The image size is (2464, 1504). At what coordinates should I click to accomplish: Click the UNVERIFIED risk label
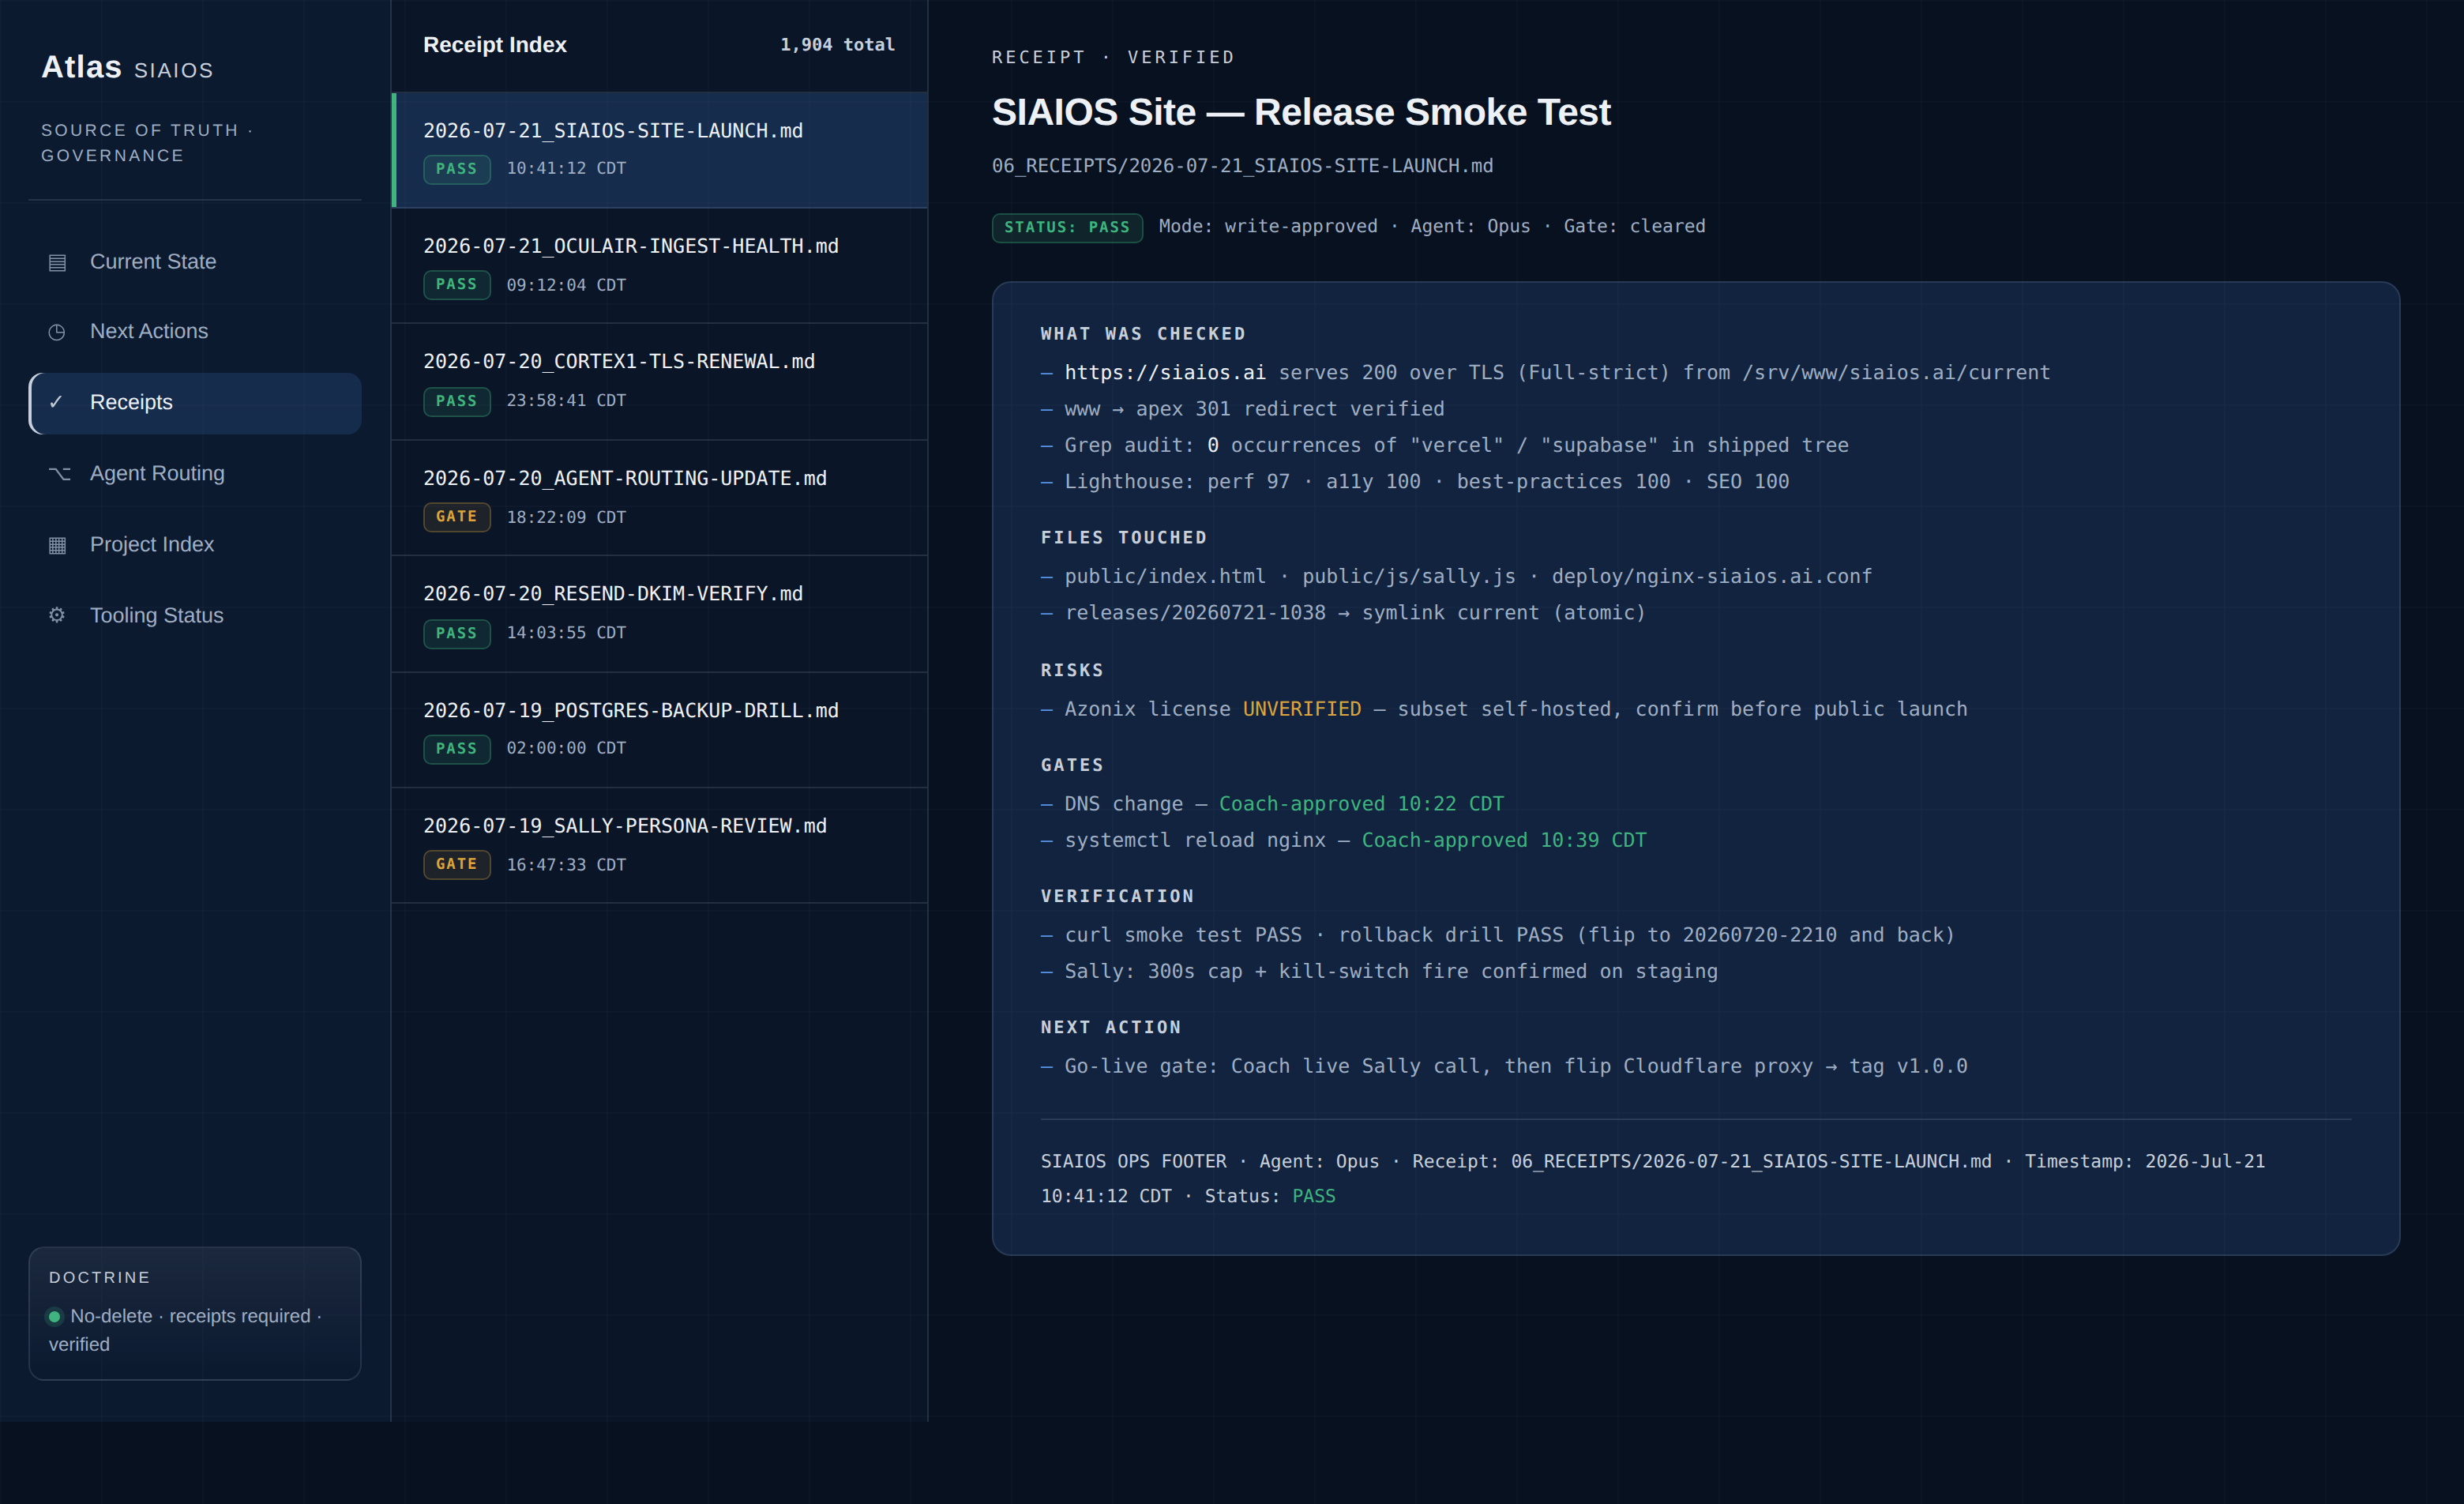1301,709
